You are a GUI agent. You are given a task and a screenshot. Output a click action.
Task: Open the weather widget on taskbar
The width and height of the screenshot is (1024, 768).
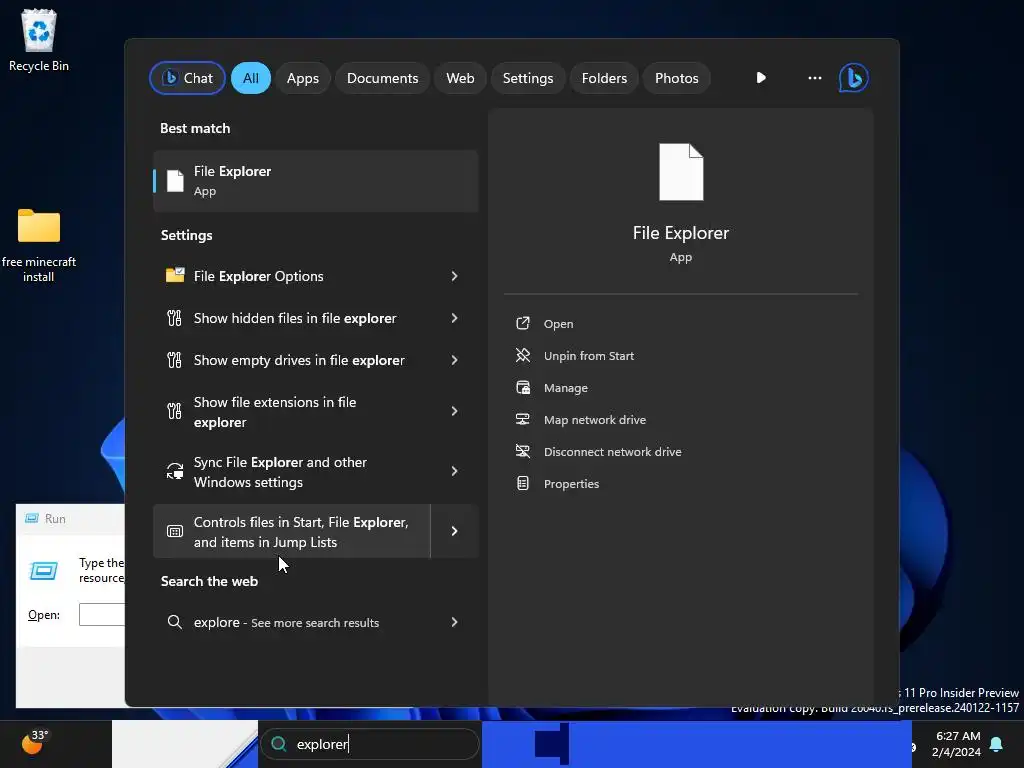35,743
